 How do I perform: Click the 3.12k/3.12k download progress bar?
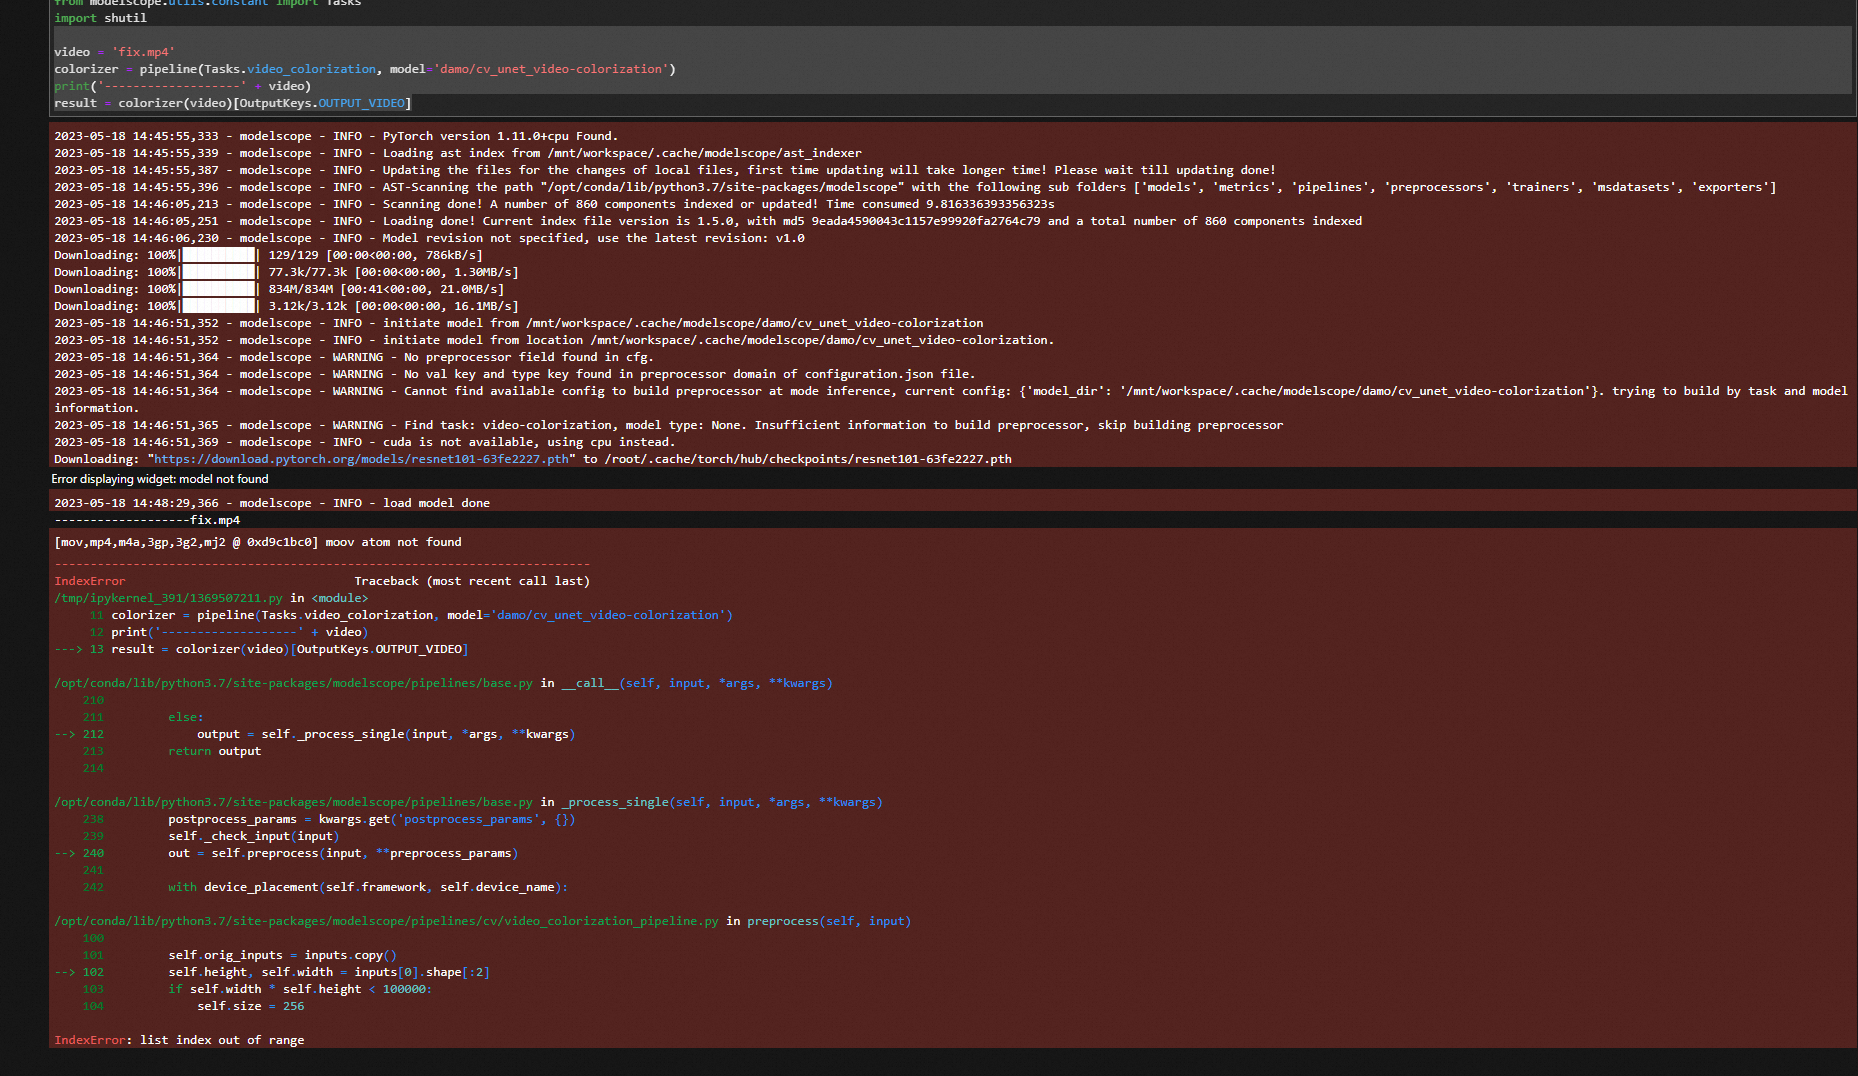click(x=219, y=306)
